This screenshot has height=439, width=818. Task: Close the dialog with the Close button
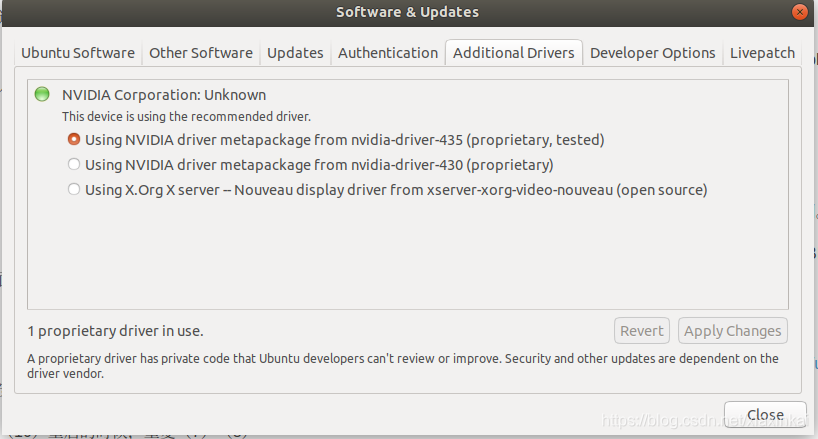(765, 414)
